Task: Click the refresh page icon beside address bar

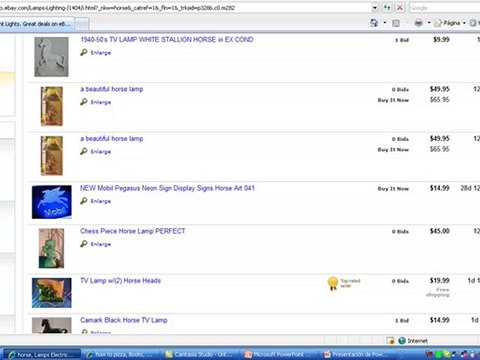Action: pos(387,7)
